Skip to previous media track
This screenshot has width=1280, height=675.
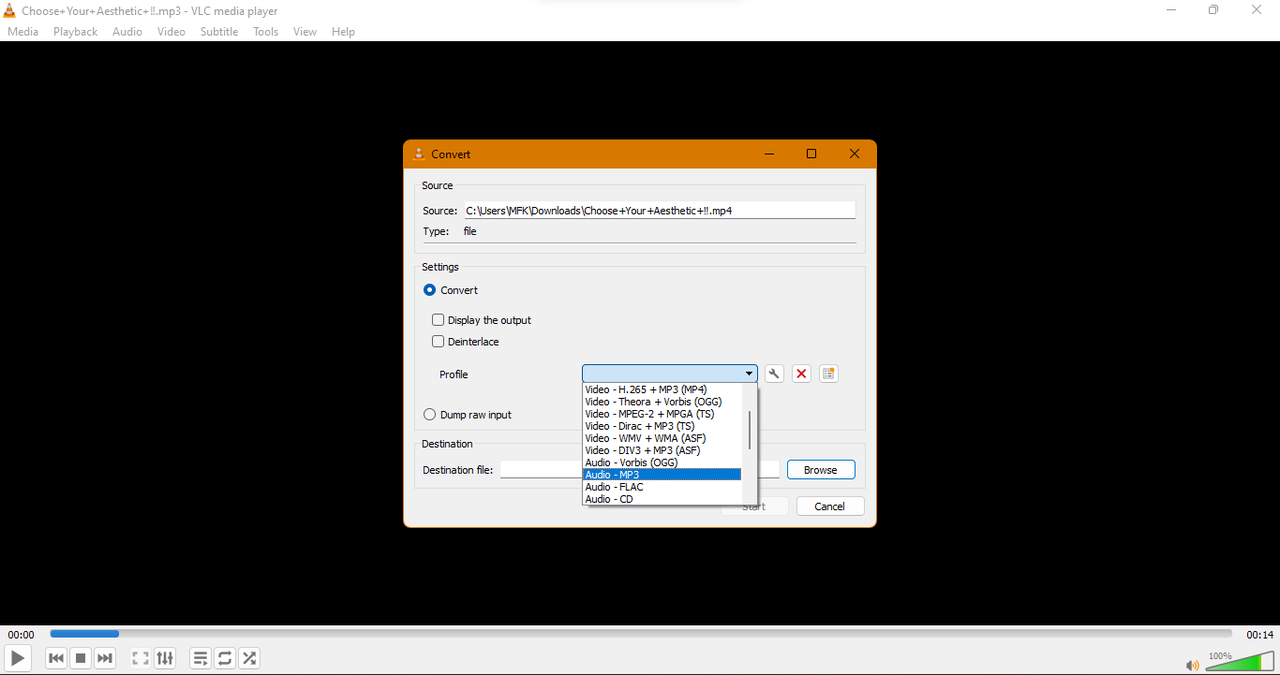[56, 658]
